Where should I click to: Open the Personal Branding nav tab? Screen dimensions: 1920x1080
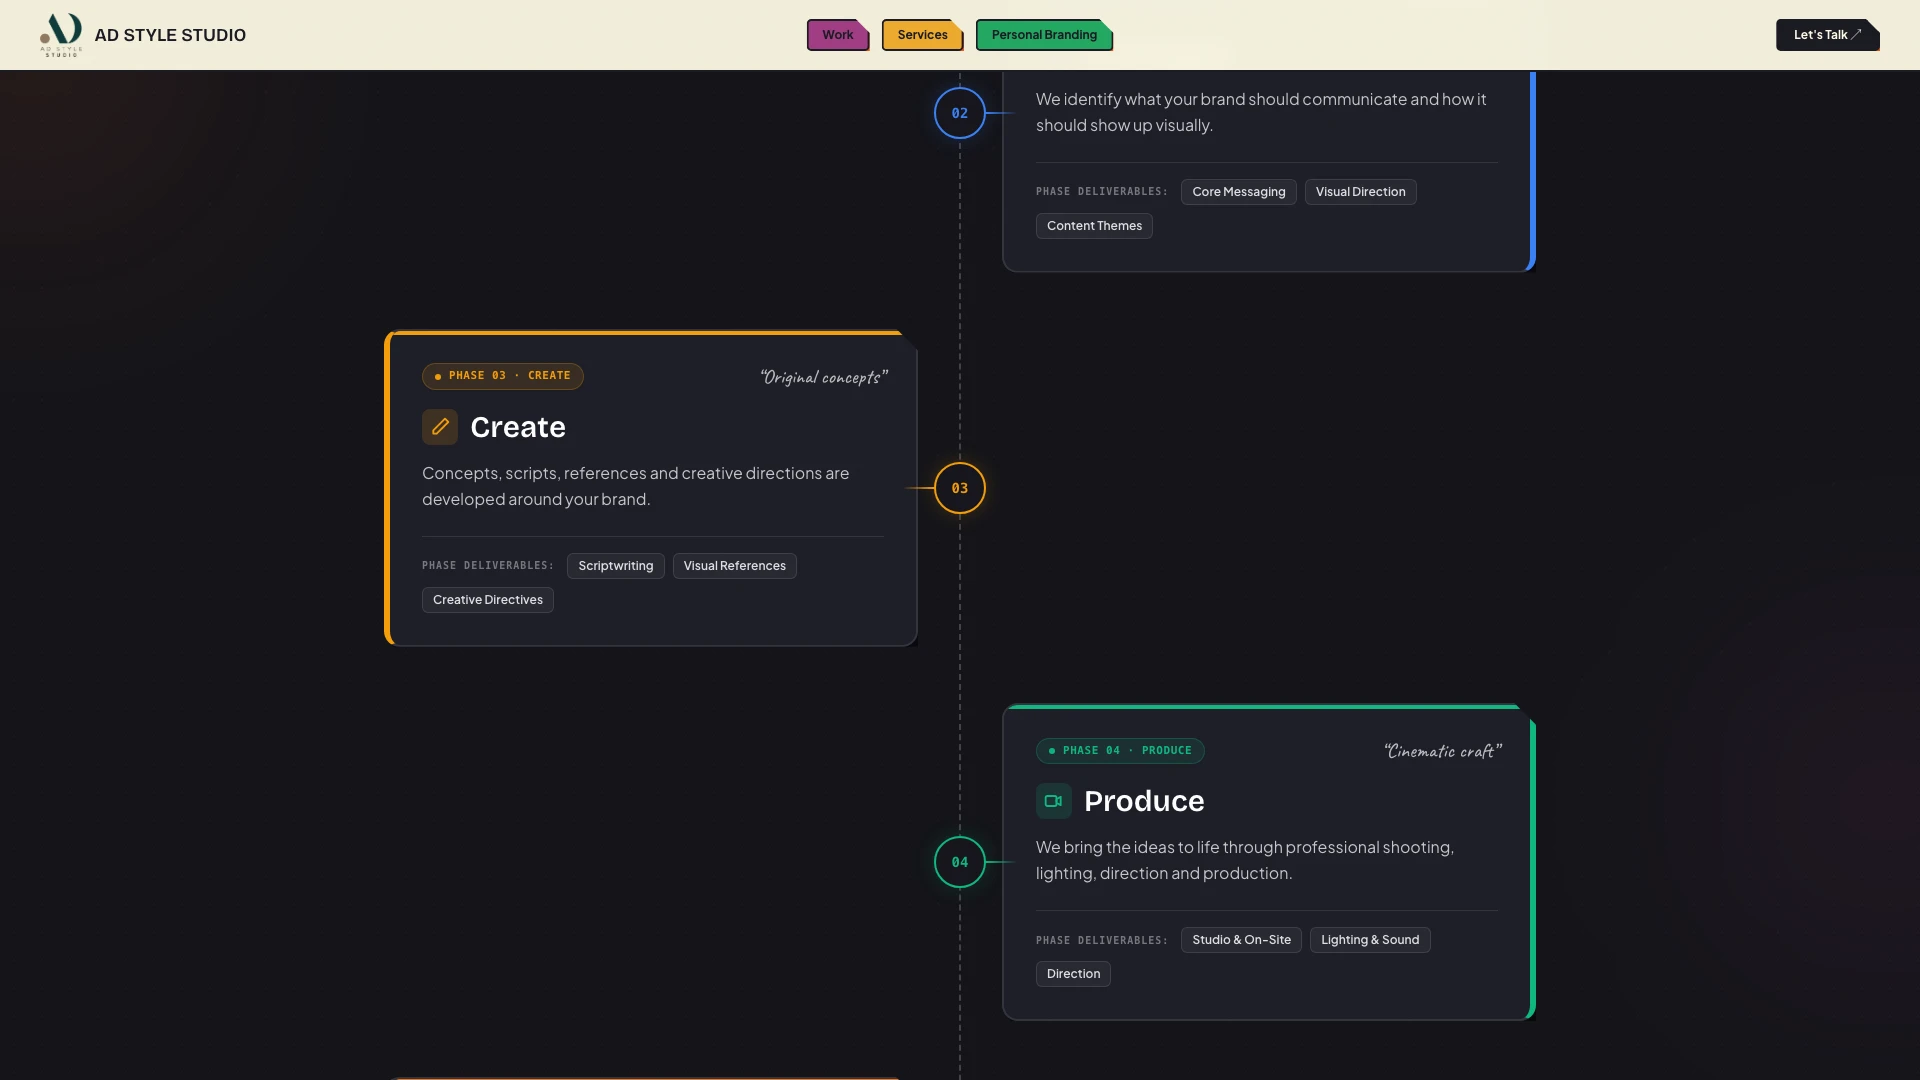click(1044, 35)
